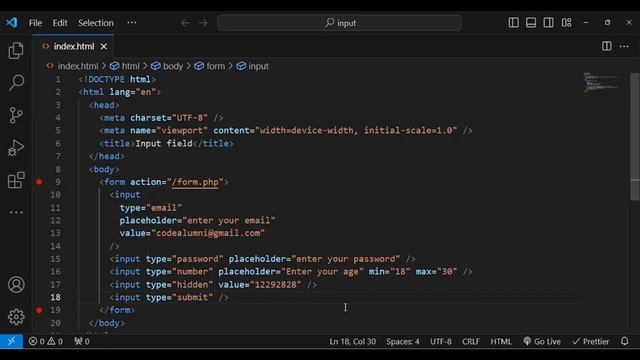Start Go Live server
This screenshot has height=360, width=640.
(542, 341)
